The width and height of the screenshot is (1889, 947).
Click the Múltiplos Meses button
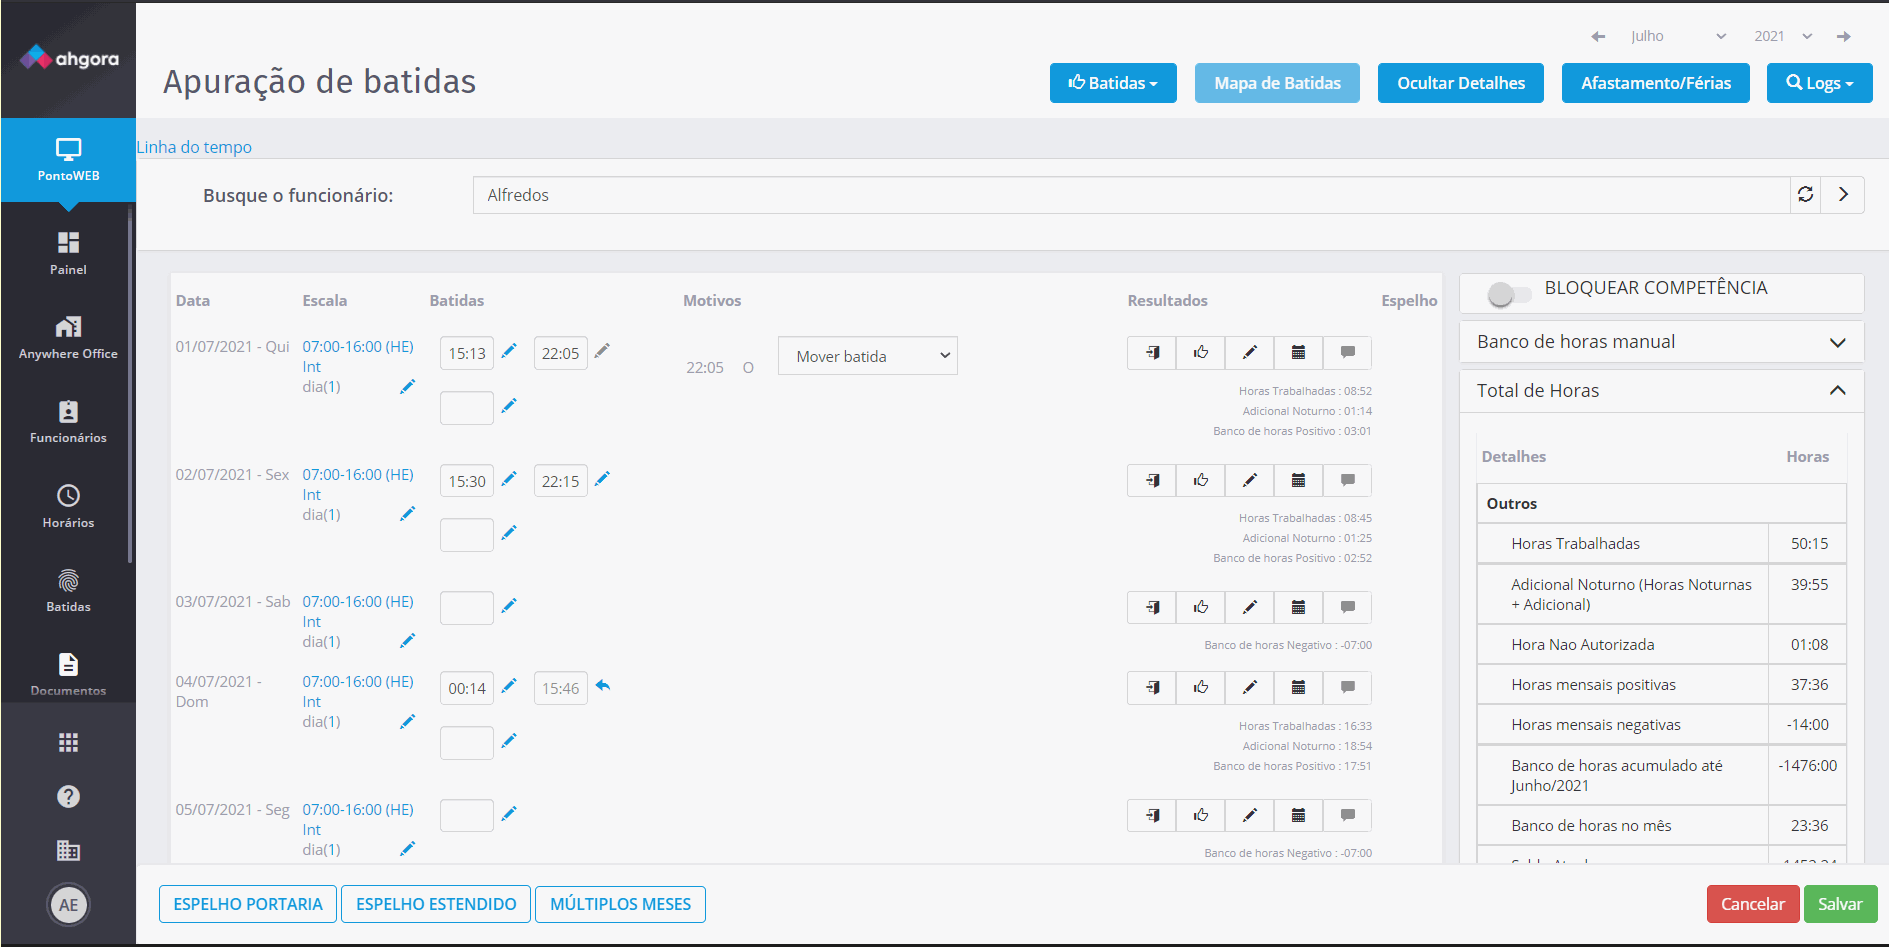pyautogui.click(x=620, y=904)
